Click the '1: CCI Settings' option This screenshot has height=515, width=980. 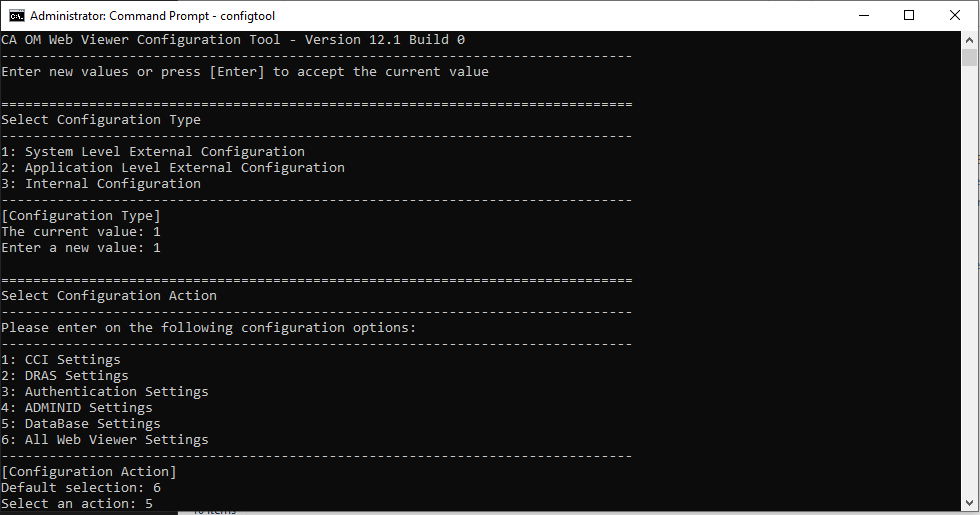pos(61,360)
